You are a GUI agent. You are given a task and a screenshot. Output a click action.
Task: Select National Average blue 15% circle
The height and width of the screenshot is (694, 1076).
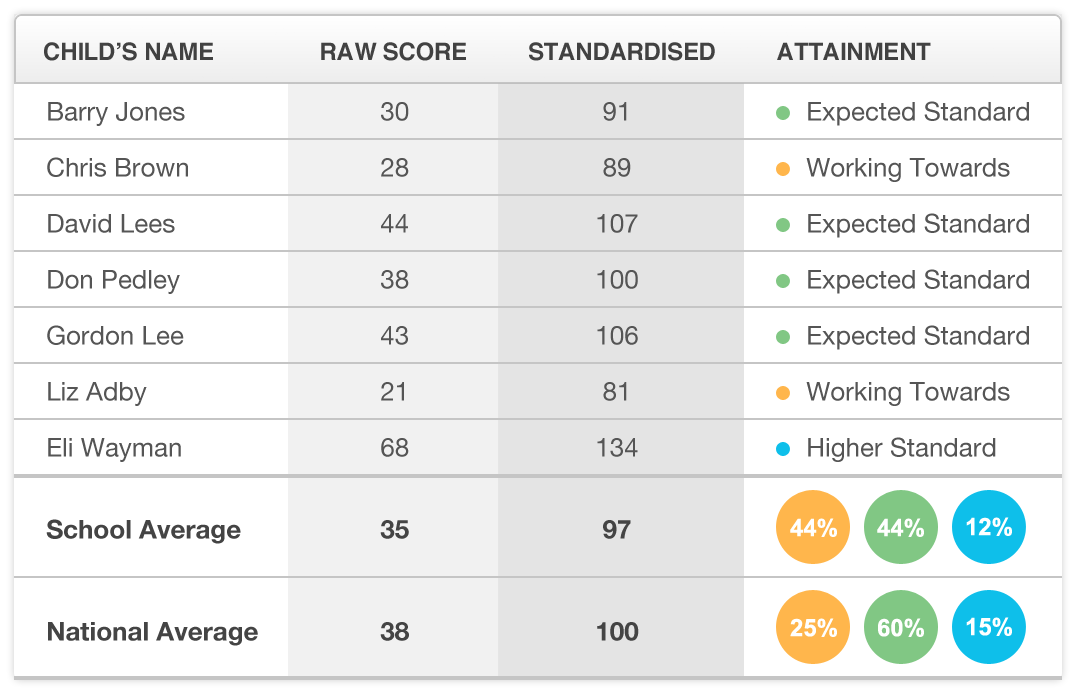tap(989, 628)
